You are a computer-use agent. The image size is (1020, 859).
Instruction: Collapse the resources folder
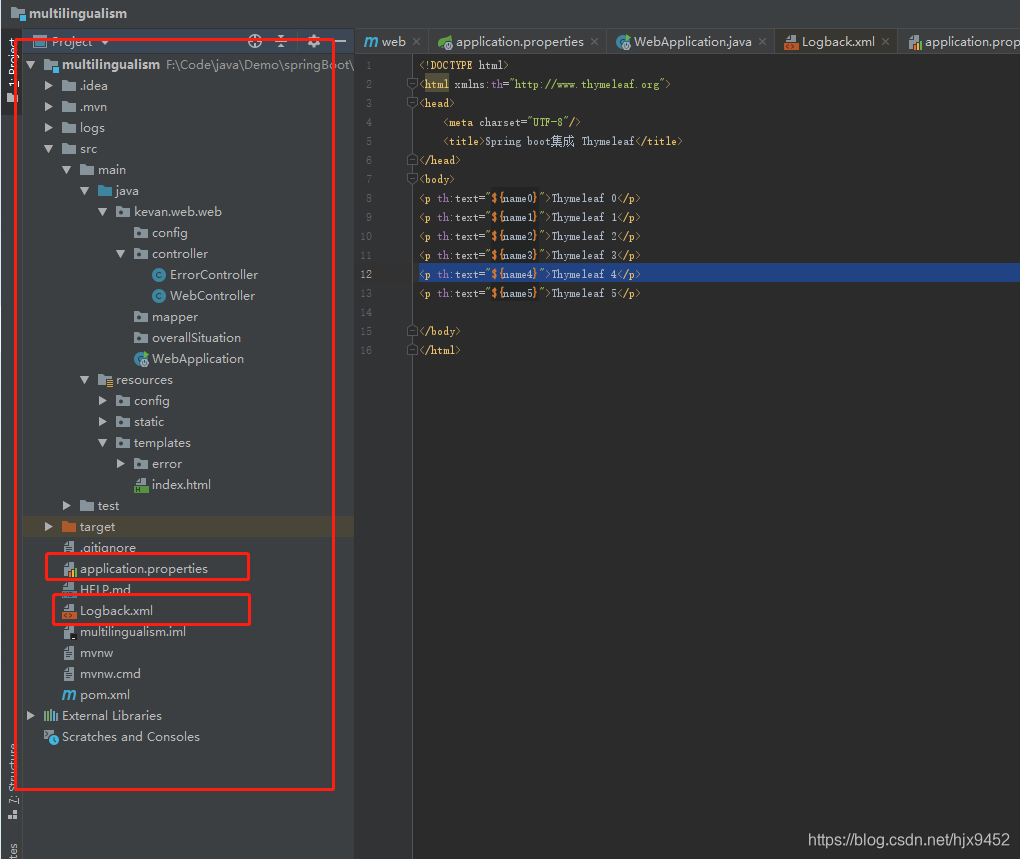pyautogui.click(x=85, y=380)
